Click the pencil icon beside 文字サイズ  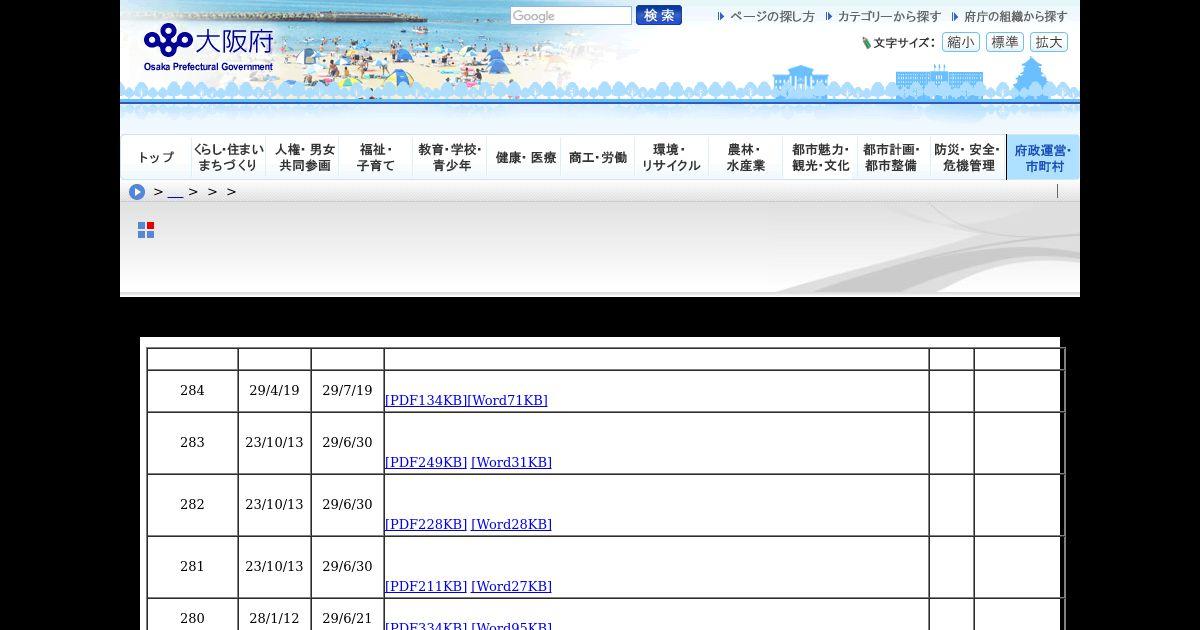click(866, 43)
